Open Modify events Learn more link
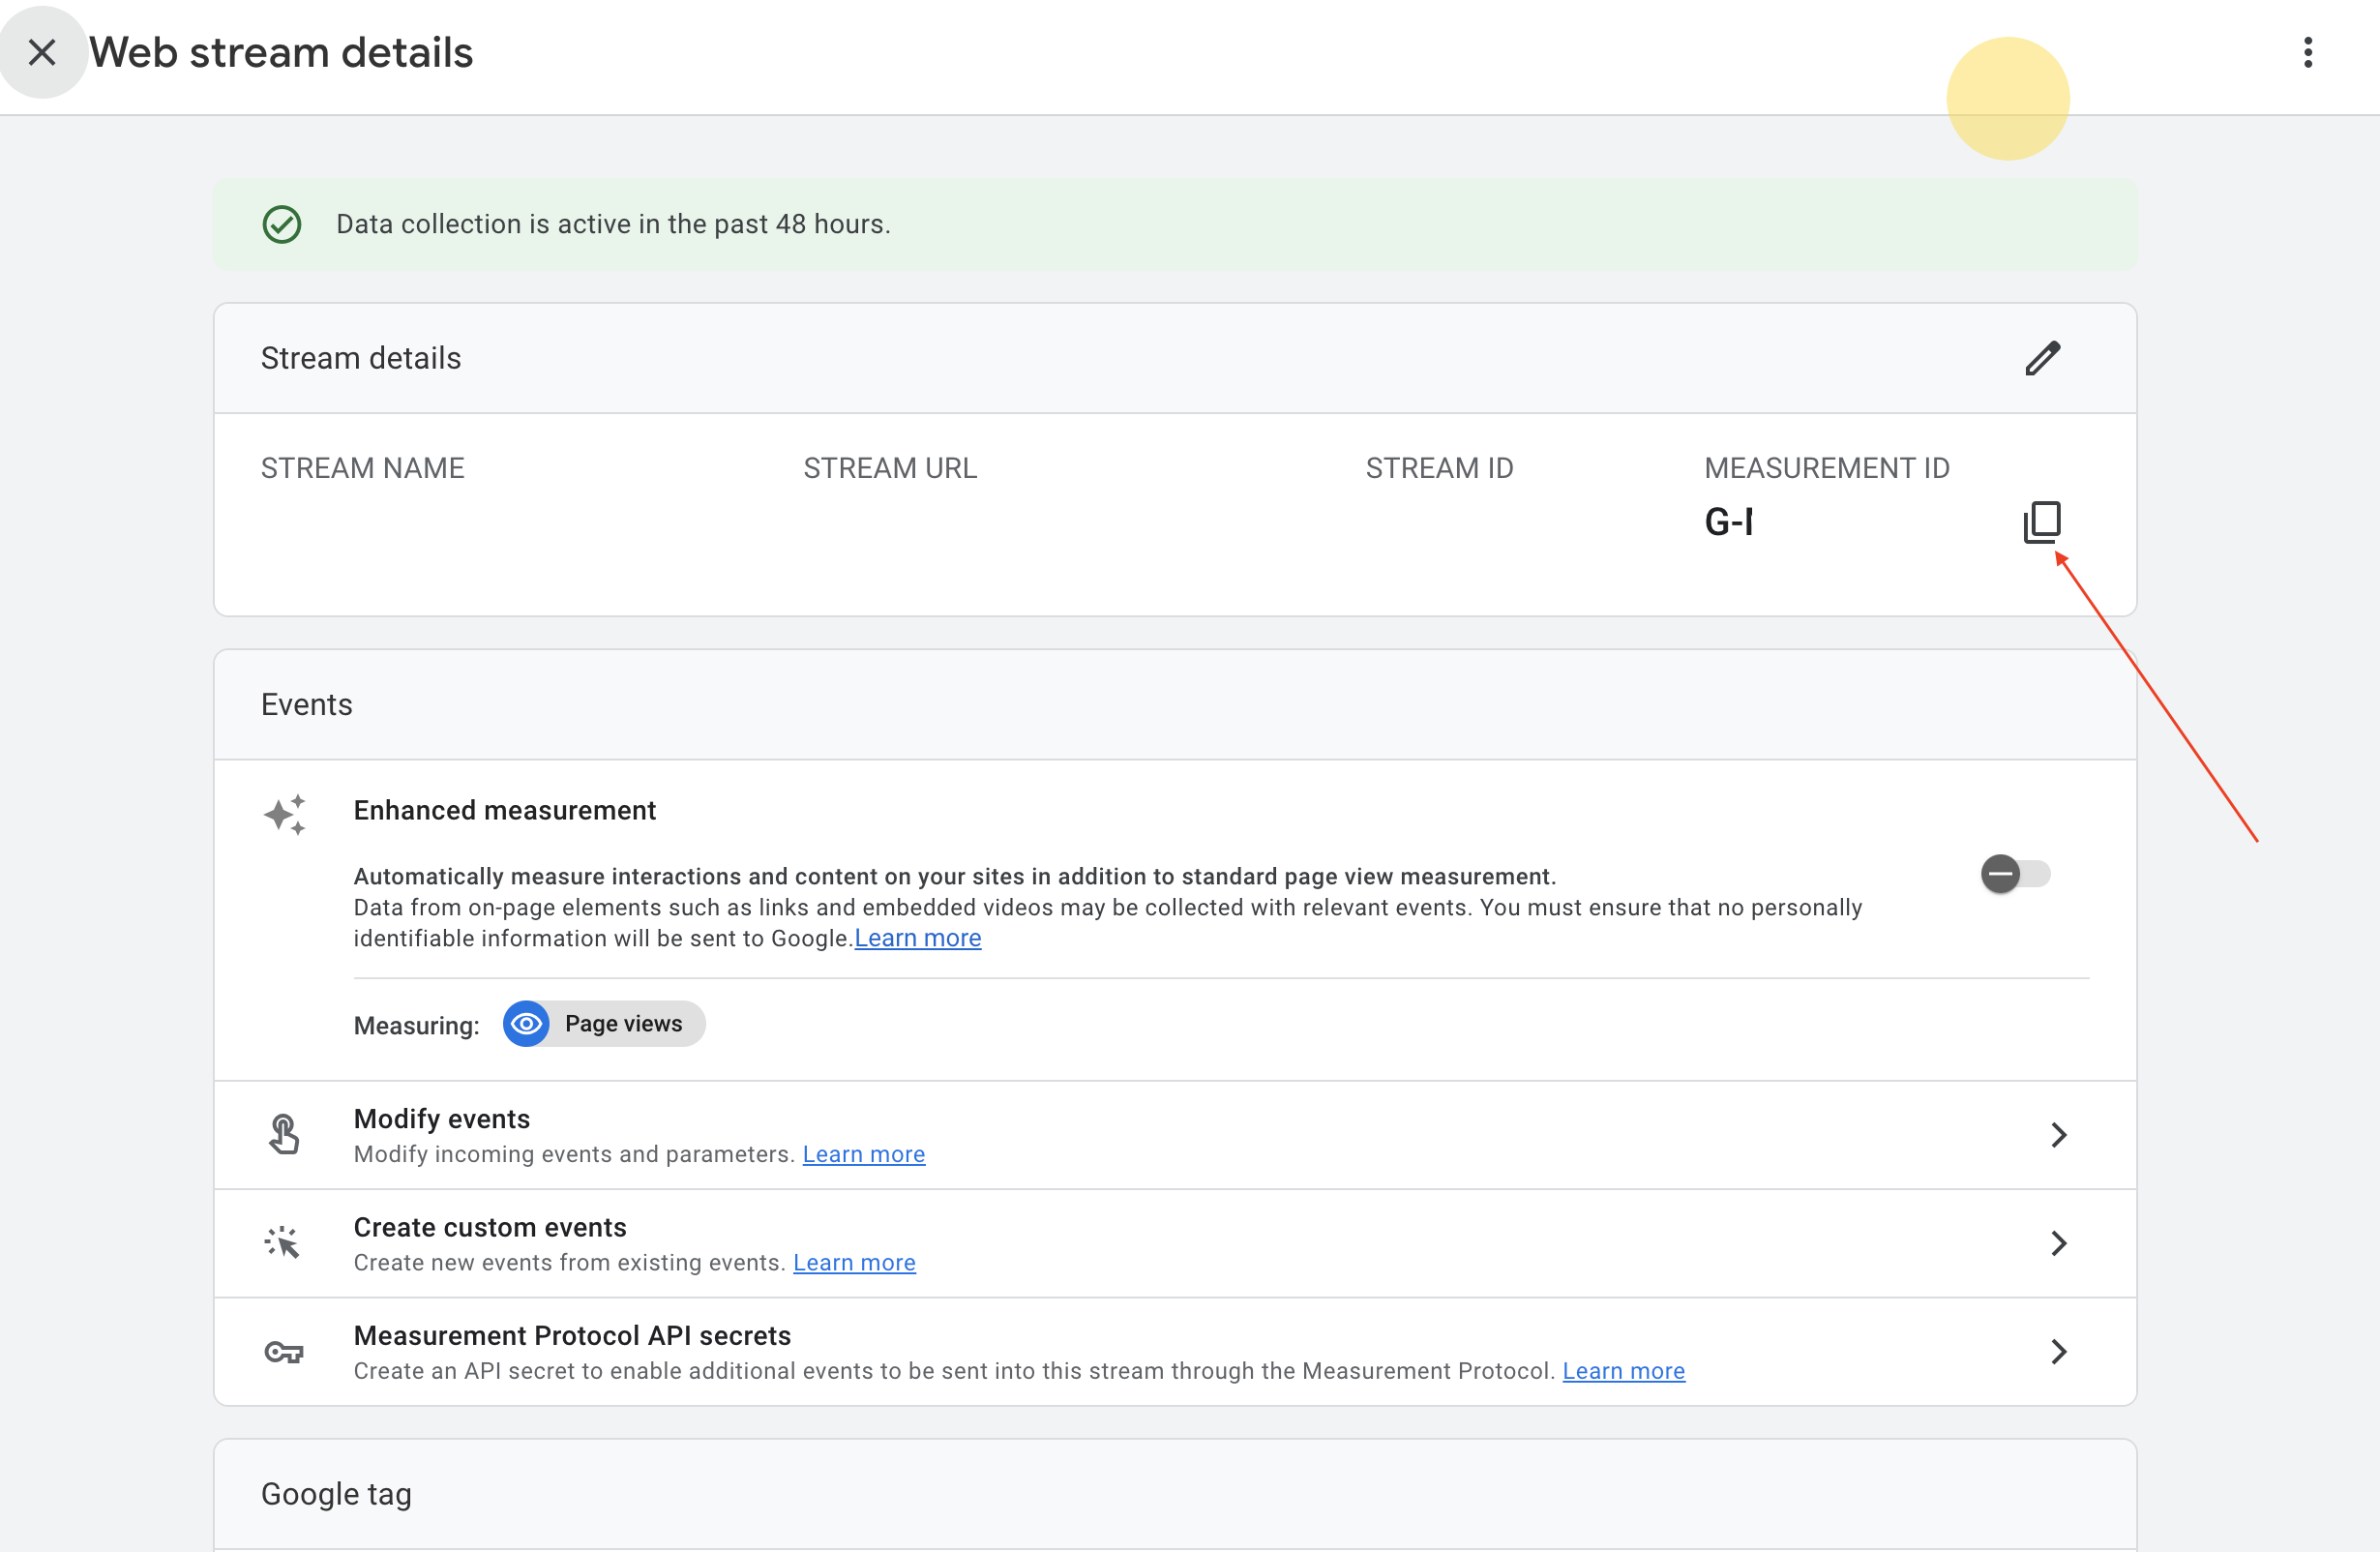Viewport: 2380px width, 1552px height. [x=863, y=1154]
